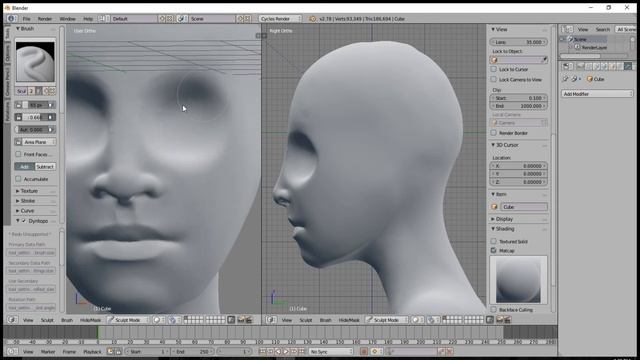Enable Backface Culling checkbox
The height and width of the screenshot is (360, 640).
(494, 310)
